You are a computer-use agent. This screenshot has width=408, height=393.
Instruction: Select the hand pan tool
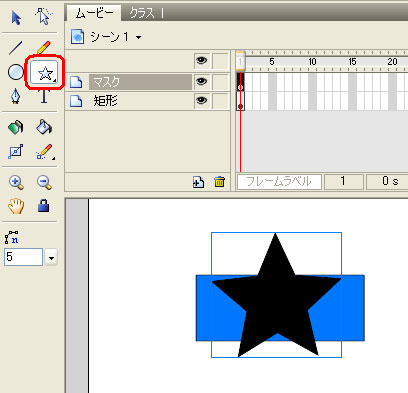coord(16,206)
